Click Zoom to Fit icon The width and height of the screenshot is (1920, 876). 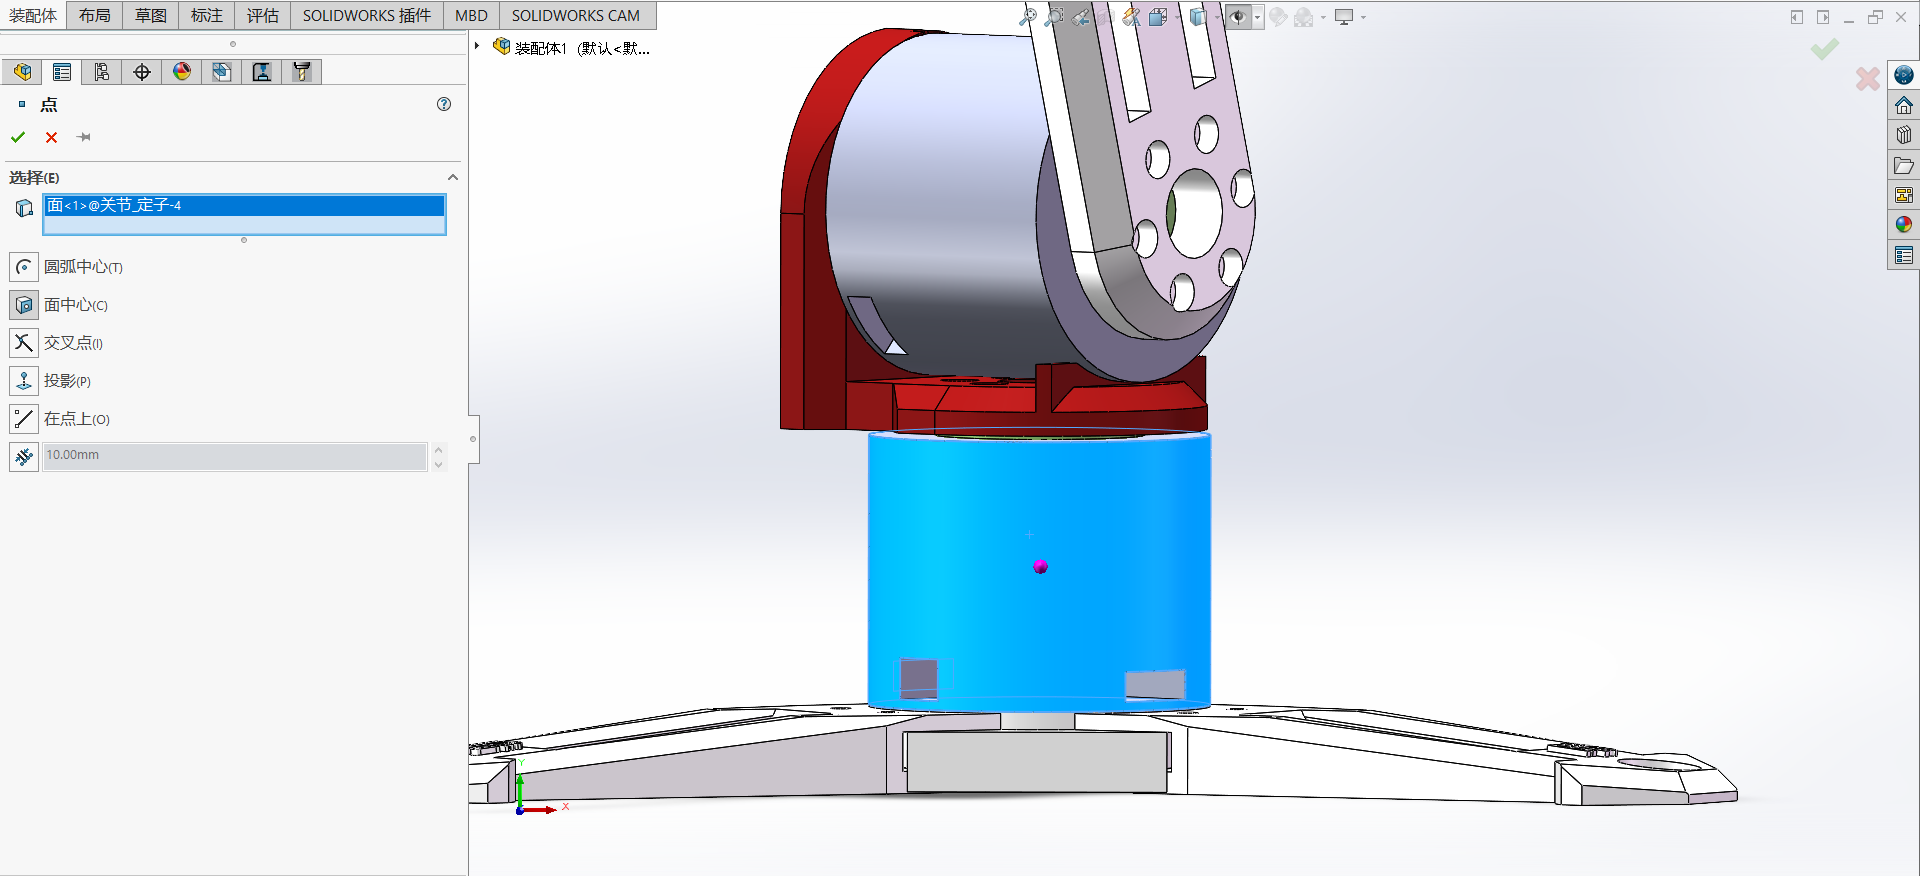pyautogui.click(x=1027, y=17)
